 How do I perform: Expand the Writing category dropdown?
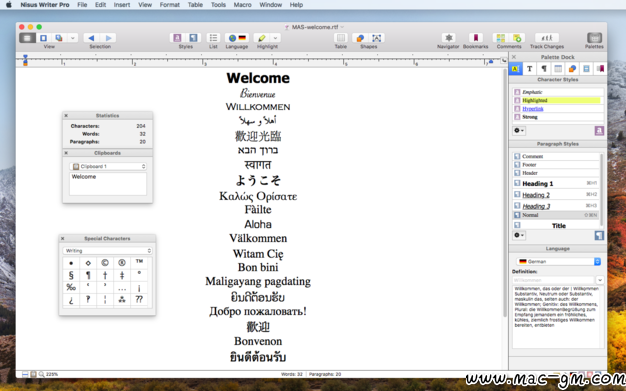(x=107, y=250)
